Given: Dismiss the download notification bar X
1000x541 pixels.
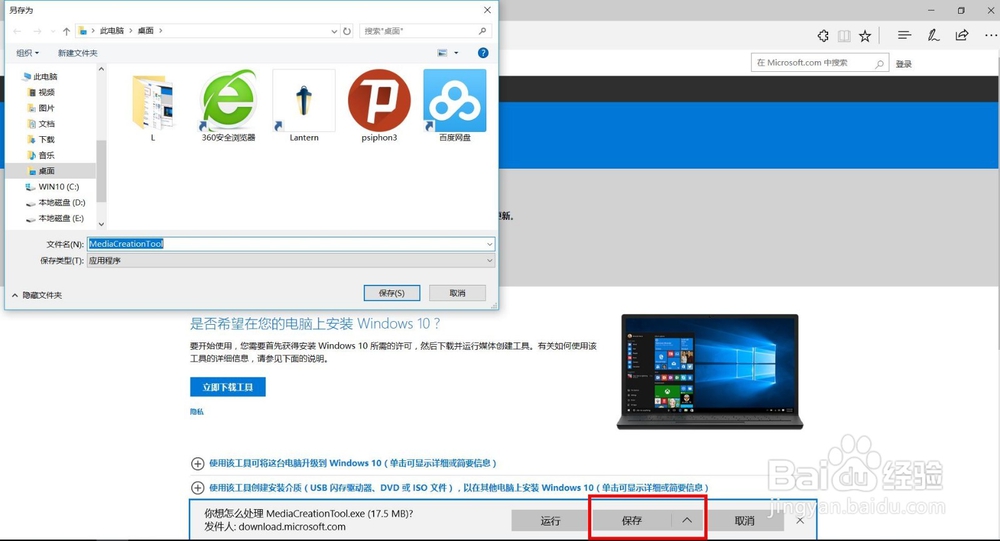Looking at the screenshot, I should [x=800, y=521].
